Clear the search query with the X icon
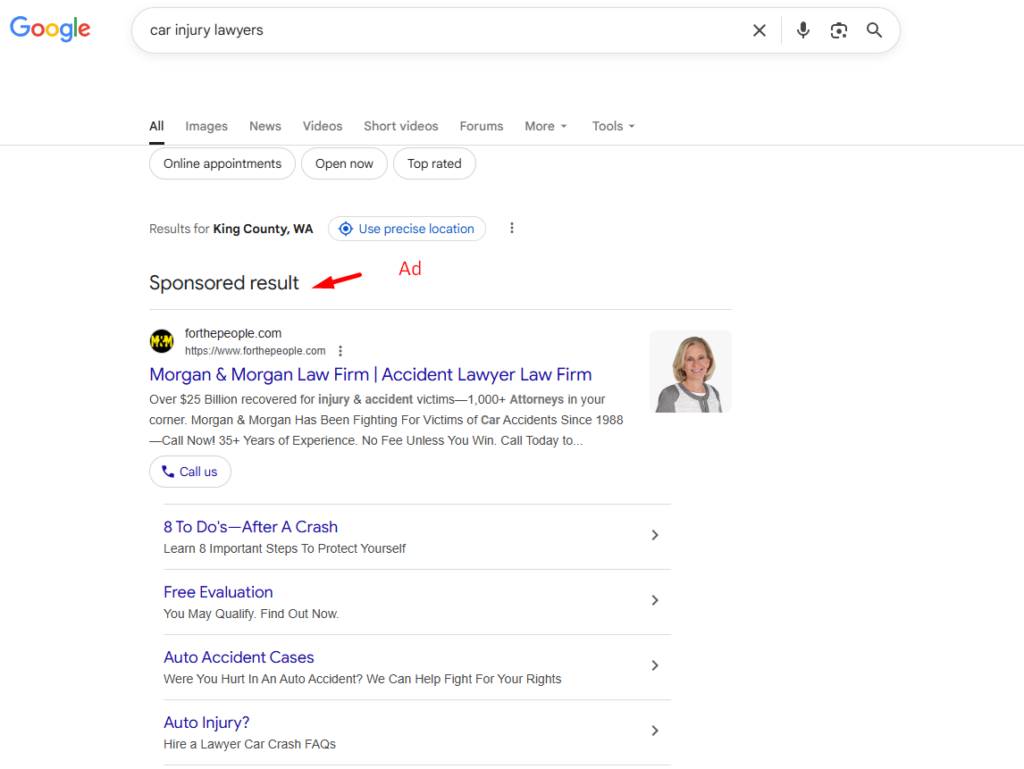Viewport: 1024px width, 769px height. coord(759,30)
